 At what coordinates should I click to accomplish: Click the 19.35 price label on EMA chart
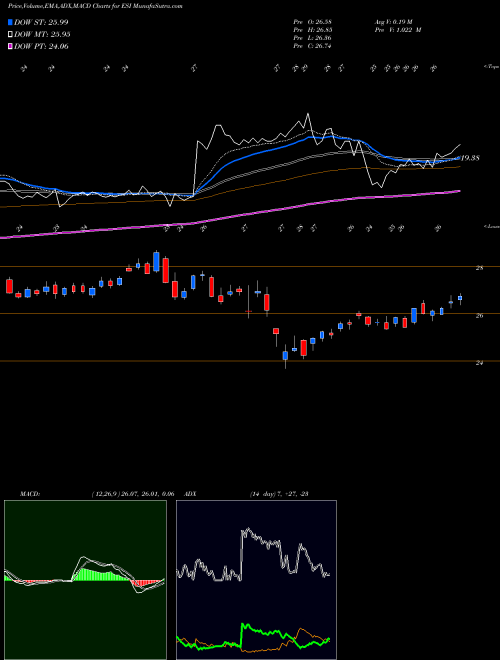click(470, 158)
